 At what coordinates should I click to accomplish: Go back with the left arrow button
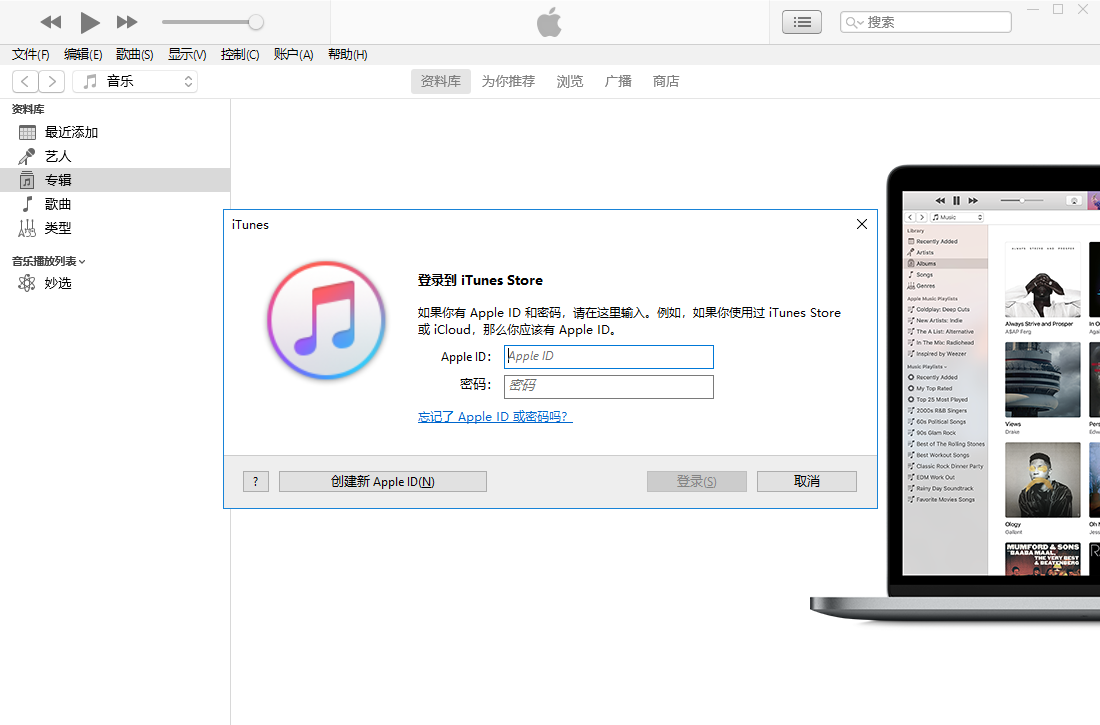point(25,81)
